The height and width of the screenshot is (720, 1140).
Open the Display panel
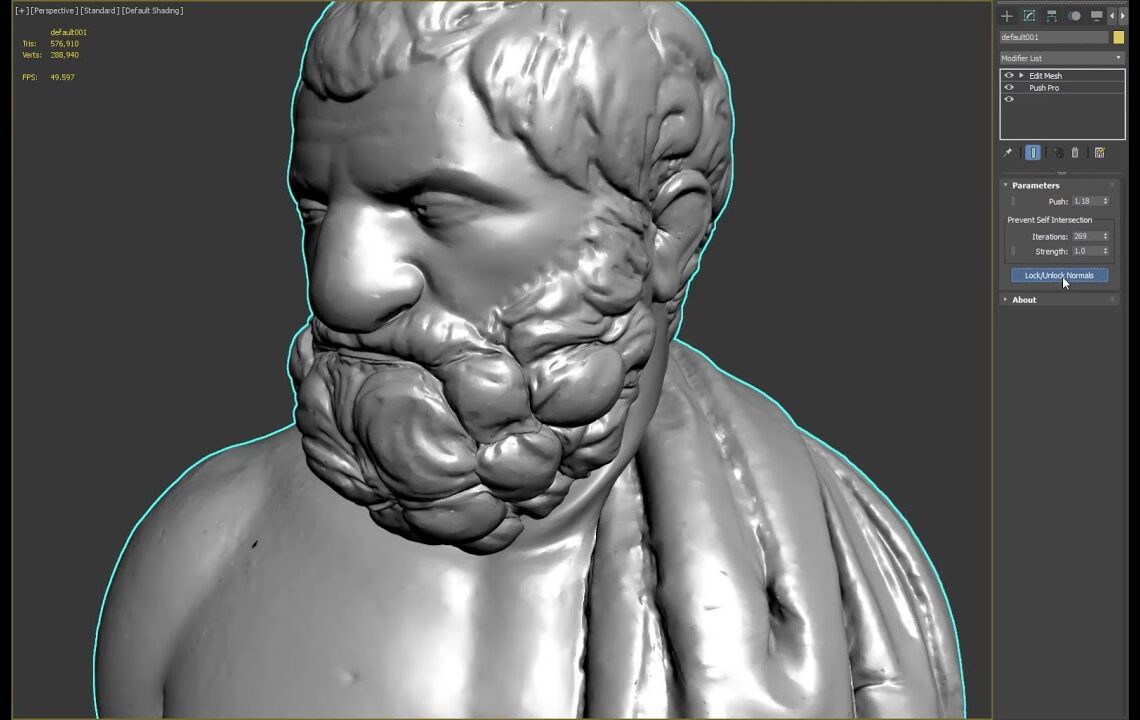tap(1095, 16)
